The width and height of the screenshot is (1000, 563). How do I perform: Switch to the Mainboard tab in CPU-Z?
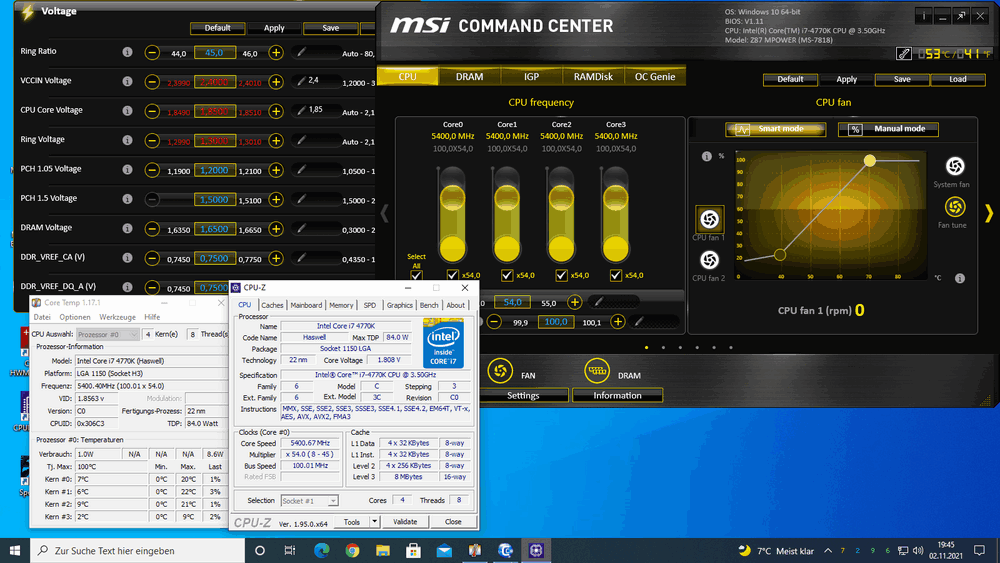[x=306, y=305]
